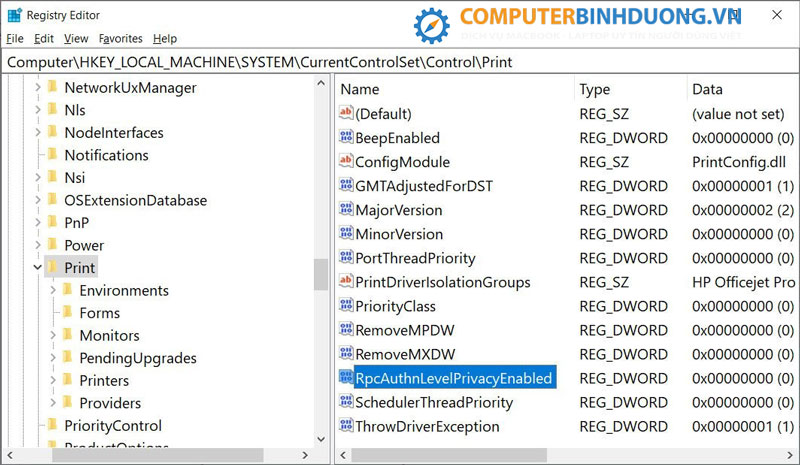Expand the PendingUpgrades subkey

click(x=53, y=358)
